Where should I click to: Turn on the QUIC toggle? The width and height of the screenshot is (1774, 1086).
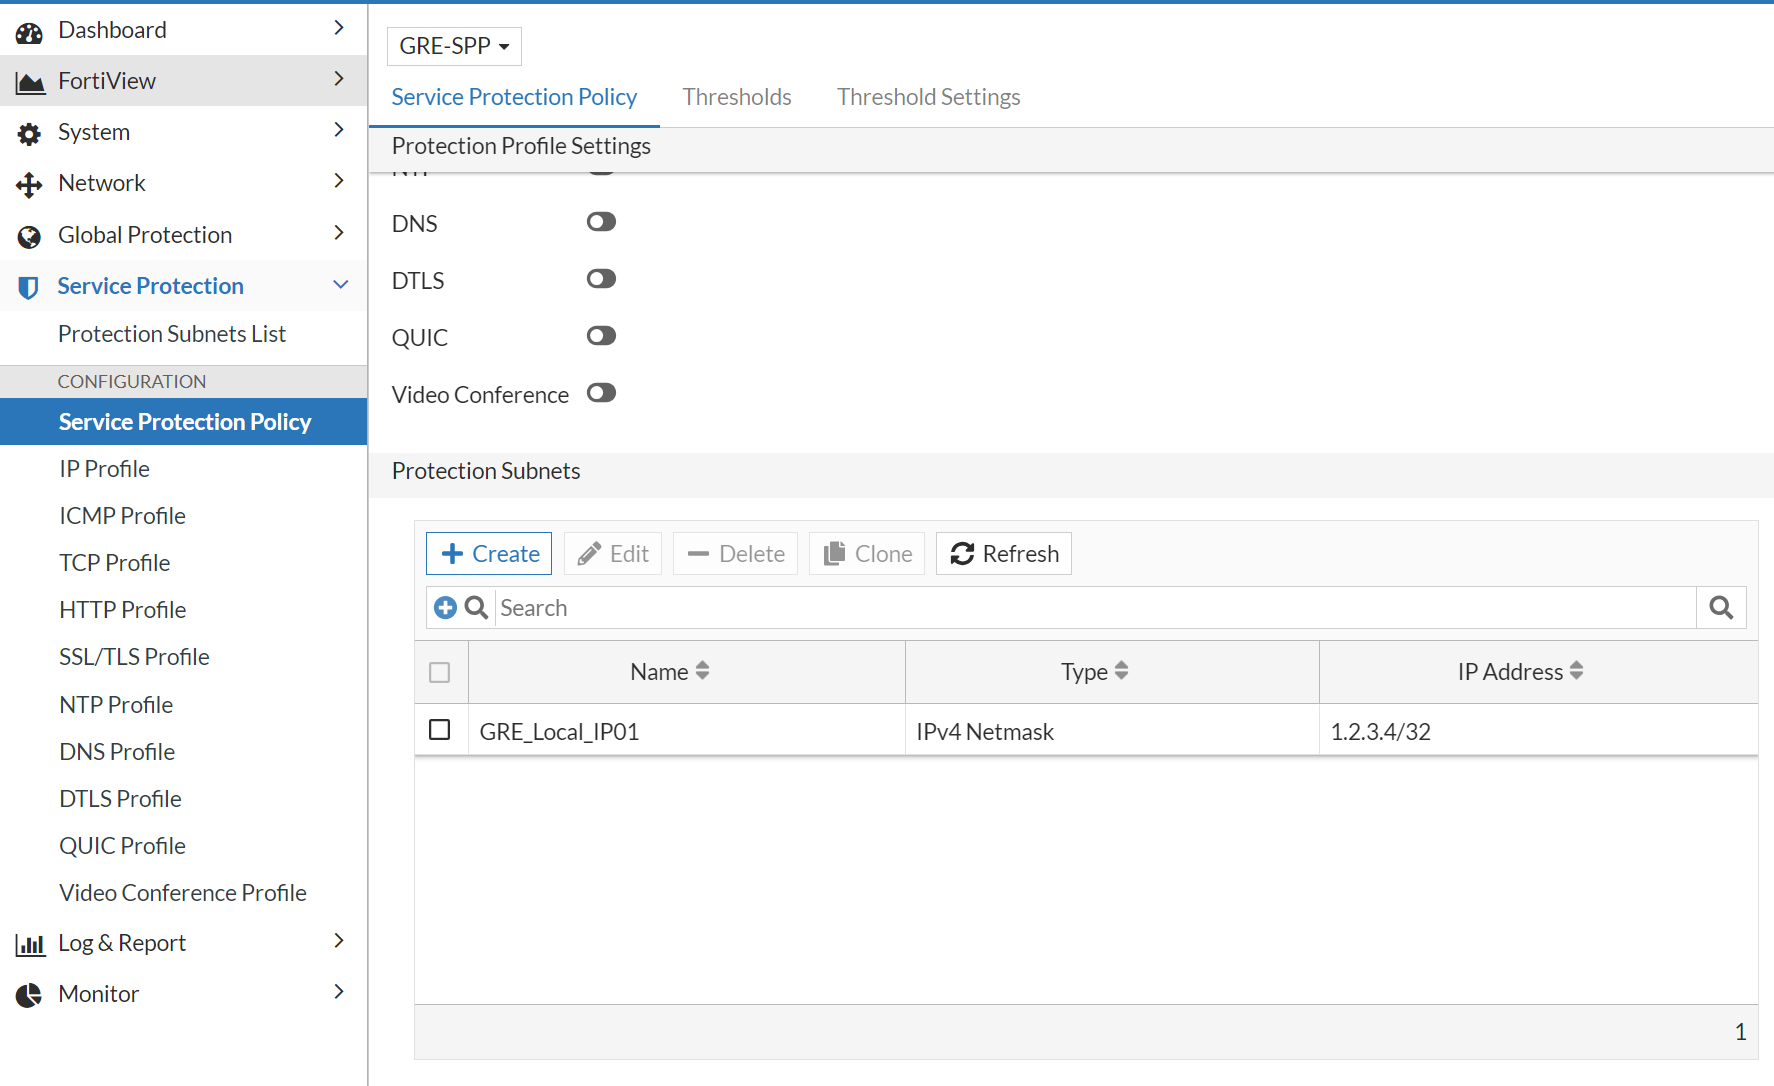(600, 335)
